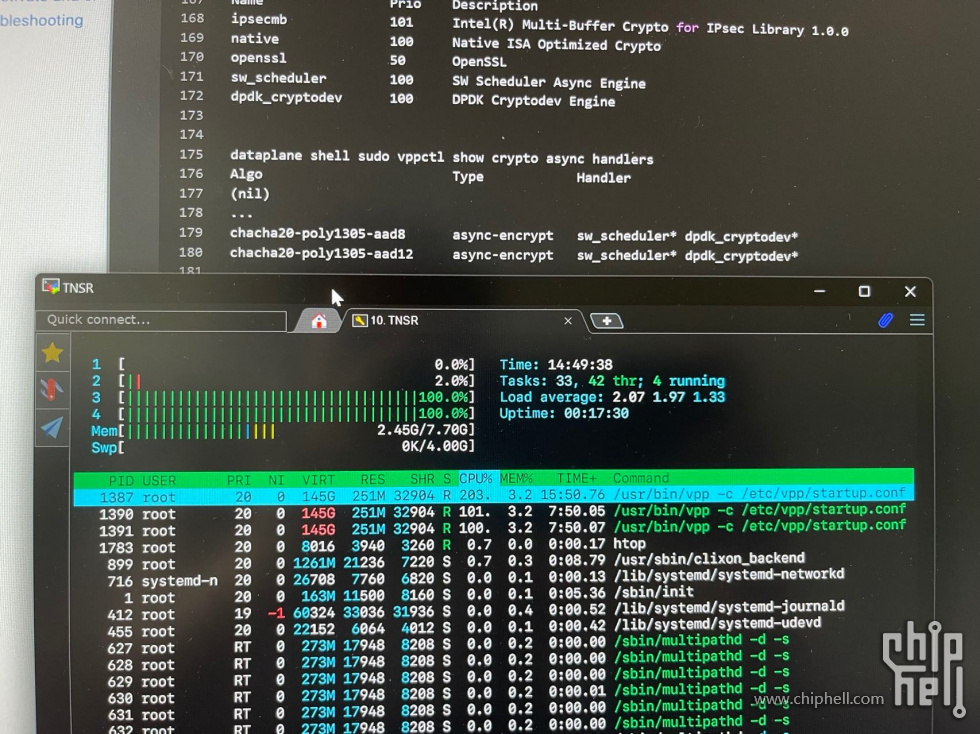This screenshot has height=734, width=980.
Task: Click the "Time: 14:49:38" readout
Action: tap(556, 364)
